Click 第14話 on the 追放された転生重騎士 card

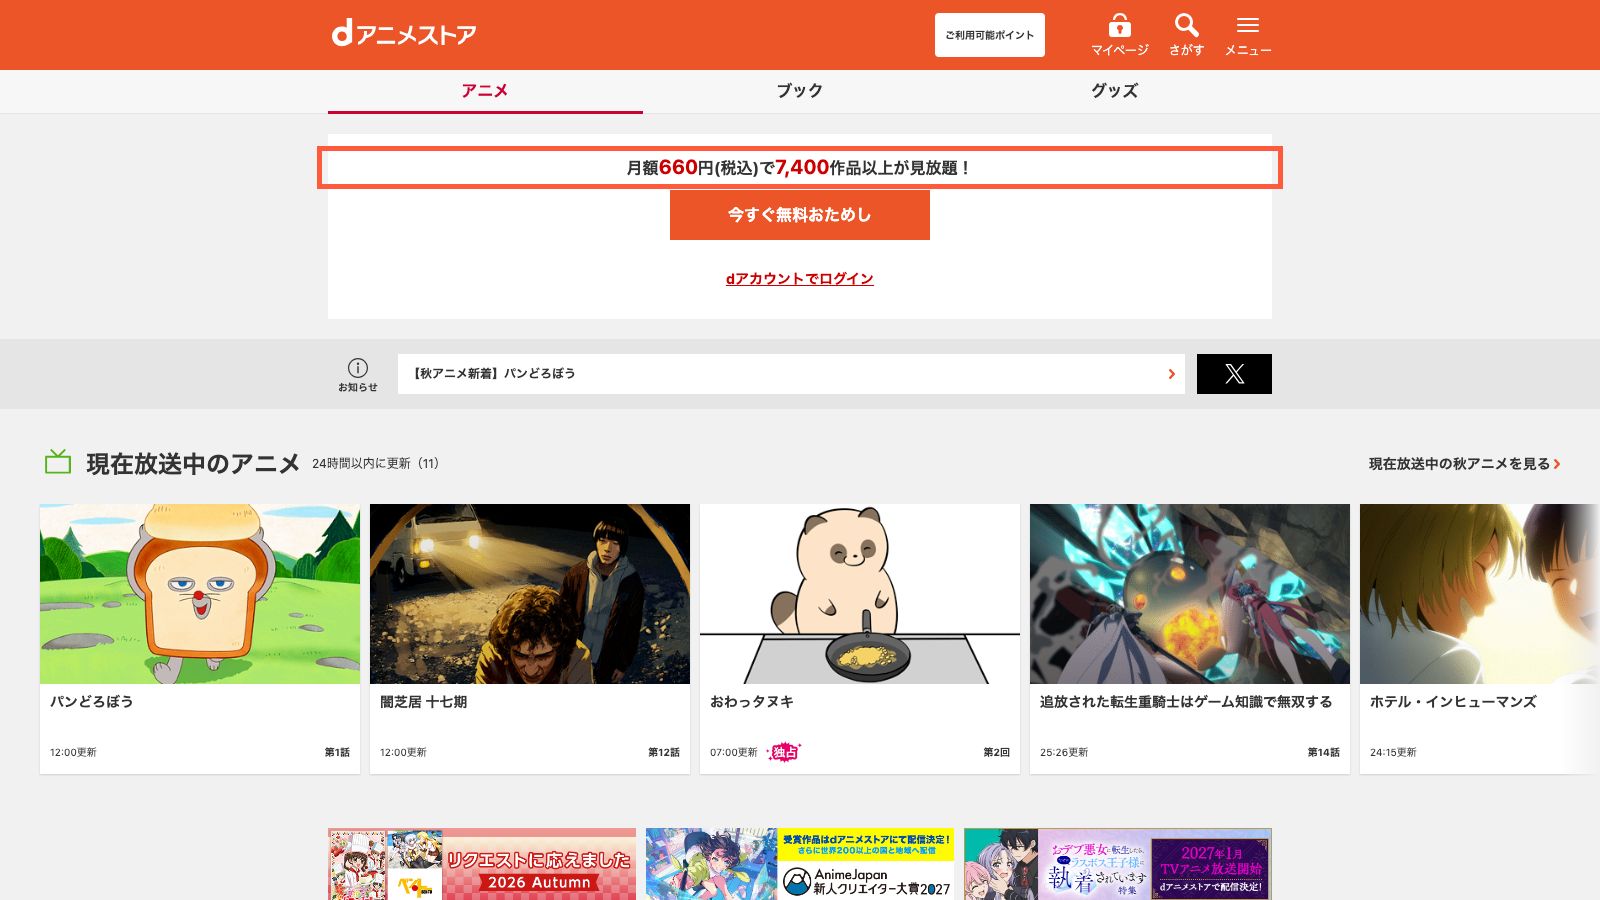[1324, 752]
